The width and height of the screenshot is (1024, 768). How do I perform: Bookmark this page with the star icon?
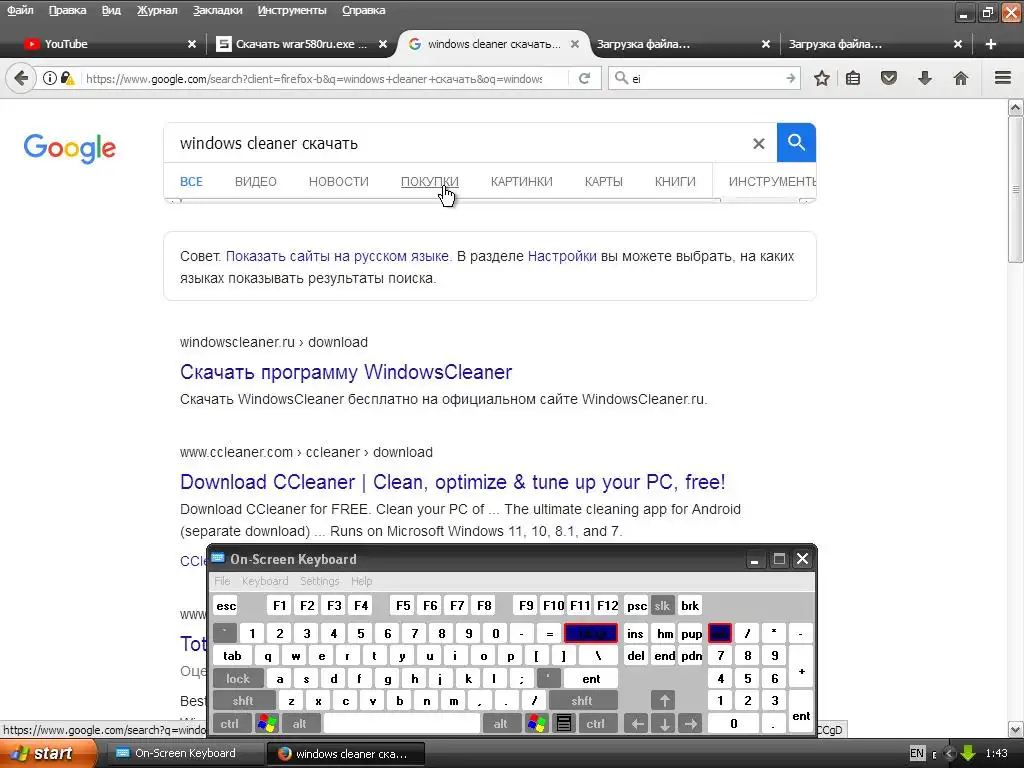822,78
